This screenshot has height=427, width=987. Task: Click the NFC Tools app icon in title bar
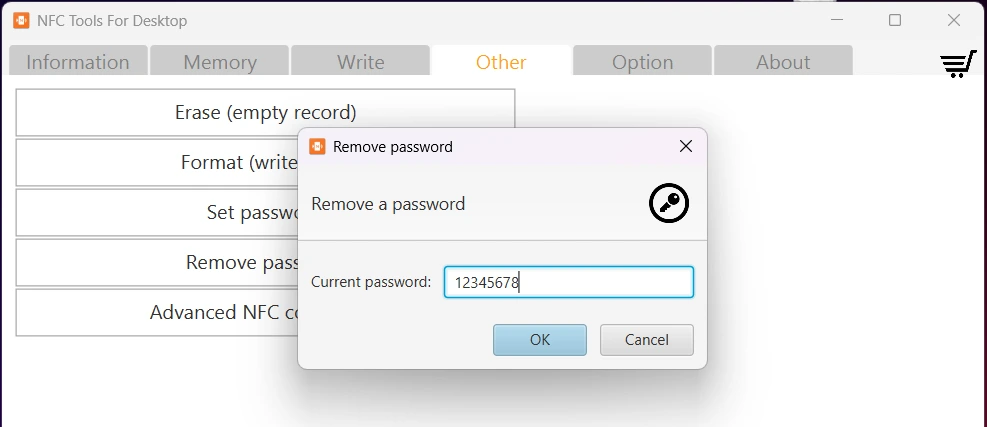[x=21, y=20]
